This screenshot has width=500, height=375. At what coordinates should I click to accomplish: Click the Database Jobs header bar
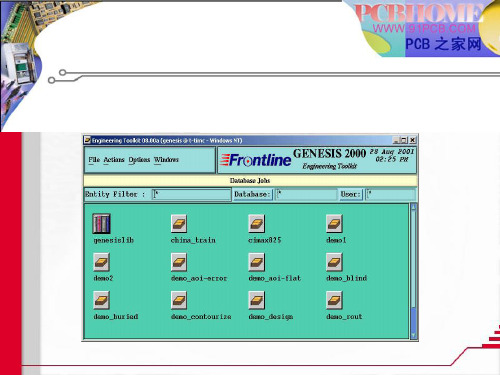click(x=250, y=181)
